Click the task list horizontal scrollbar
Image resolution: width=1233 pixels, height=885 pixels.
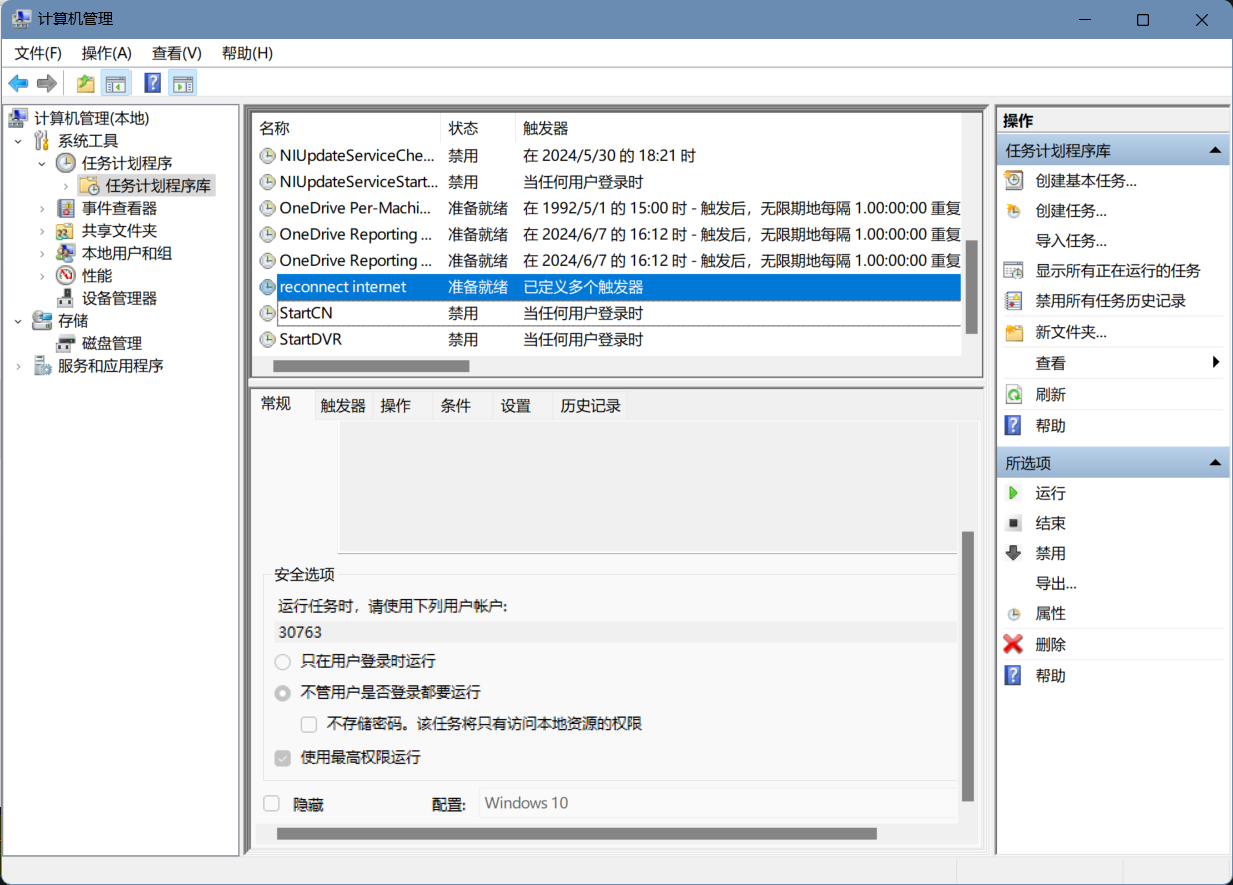[x=371, y=366]
